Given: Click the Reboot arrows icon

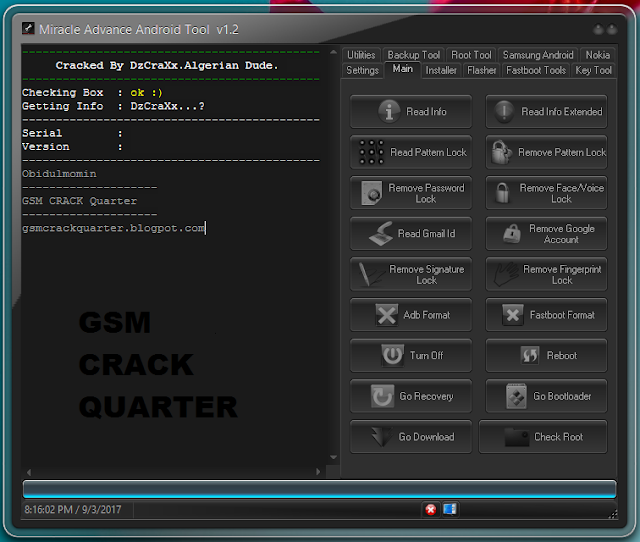Looking at the screenshot, I should tap(530, 355).
